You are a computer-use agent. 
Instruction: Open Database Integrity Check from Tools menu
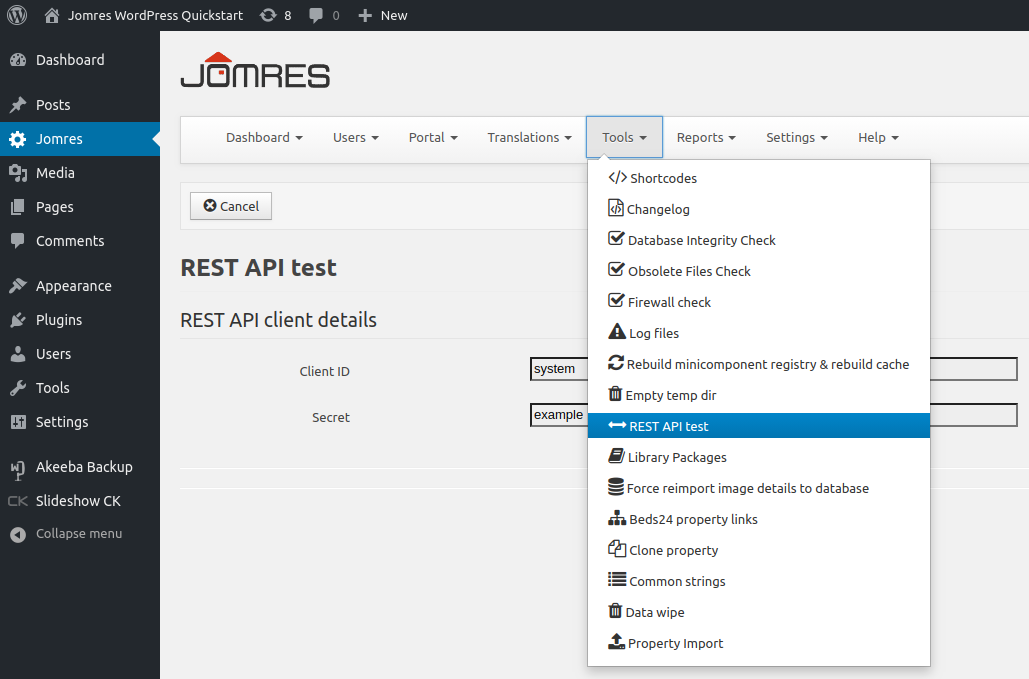(x=759, y=240)
